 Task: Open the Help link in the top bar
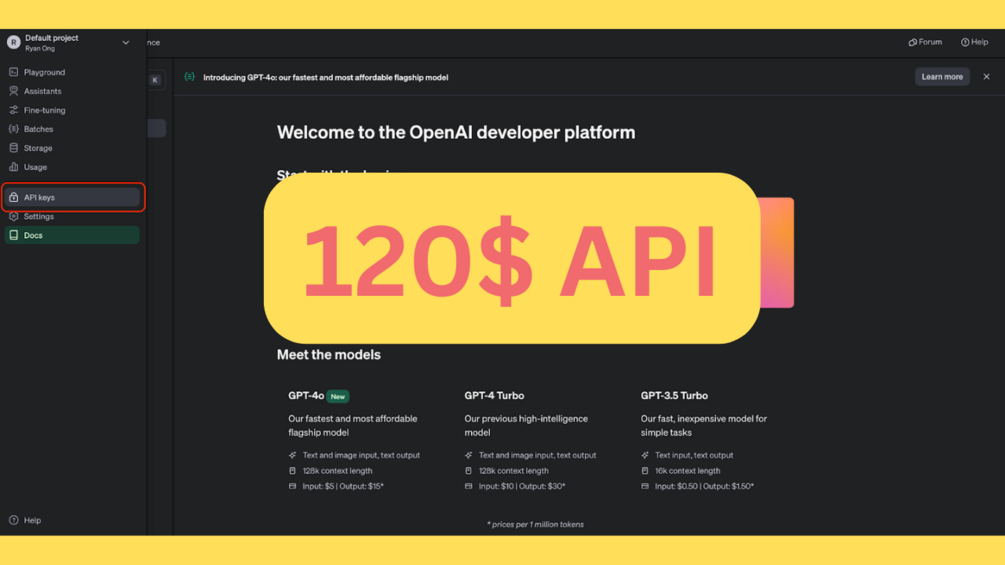[x=974, y=42]
